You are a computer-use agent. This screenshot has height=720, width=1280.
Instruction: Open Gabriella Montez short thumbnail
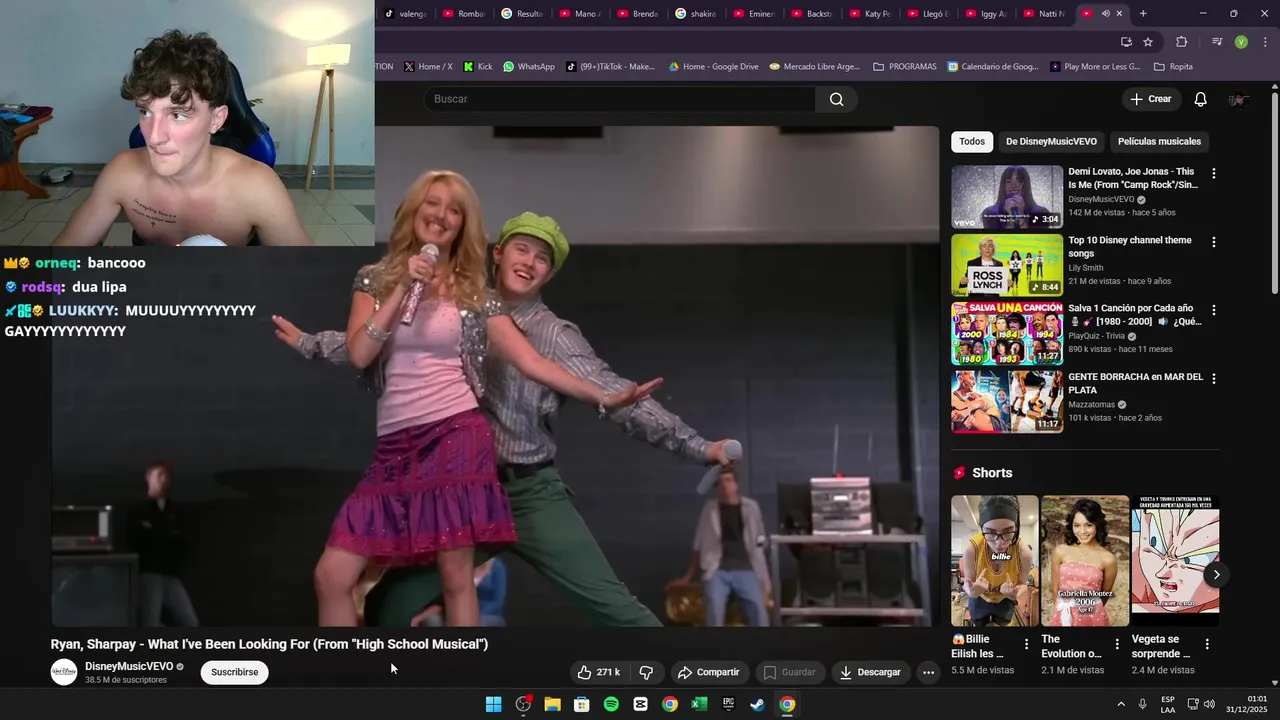tap(1085, 561)
